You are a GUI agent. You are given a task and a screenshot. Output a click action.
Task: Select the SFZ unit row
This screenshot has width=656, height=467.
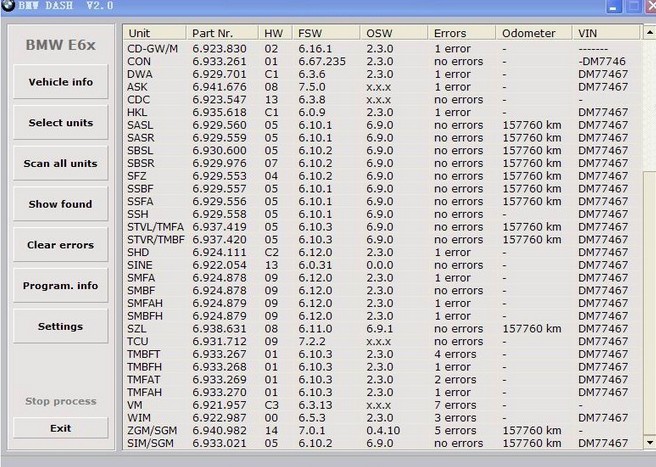click(383, 176)
